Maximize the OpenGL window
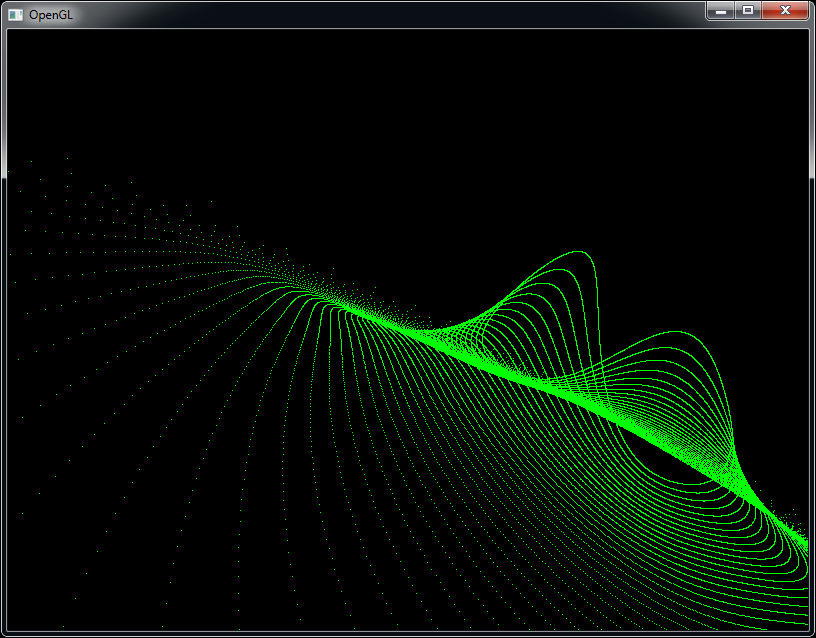 point(748,11)
